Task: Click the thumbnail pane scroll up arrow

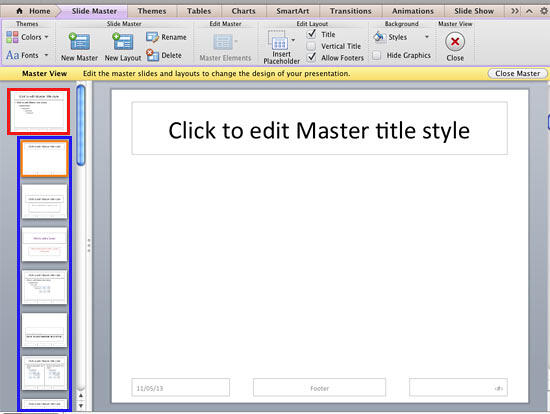Action: point(81,395)
